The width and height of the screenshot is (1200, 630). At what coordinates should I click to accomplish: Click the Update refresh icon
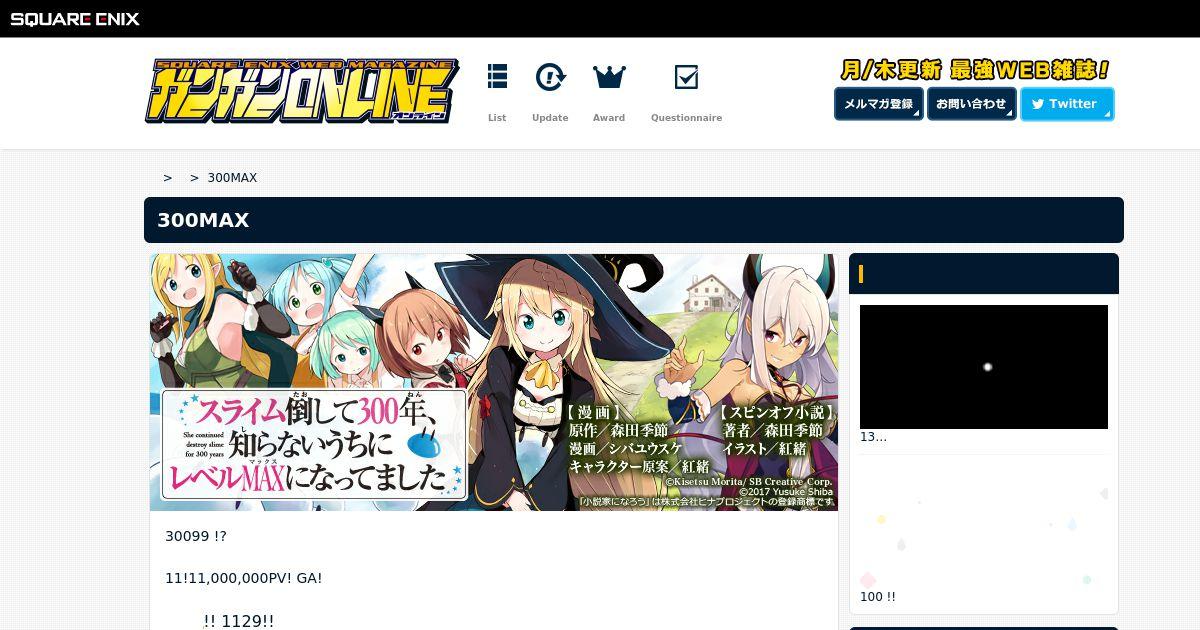click(550, 77)
